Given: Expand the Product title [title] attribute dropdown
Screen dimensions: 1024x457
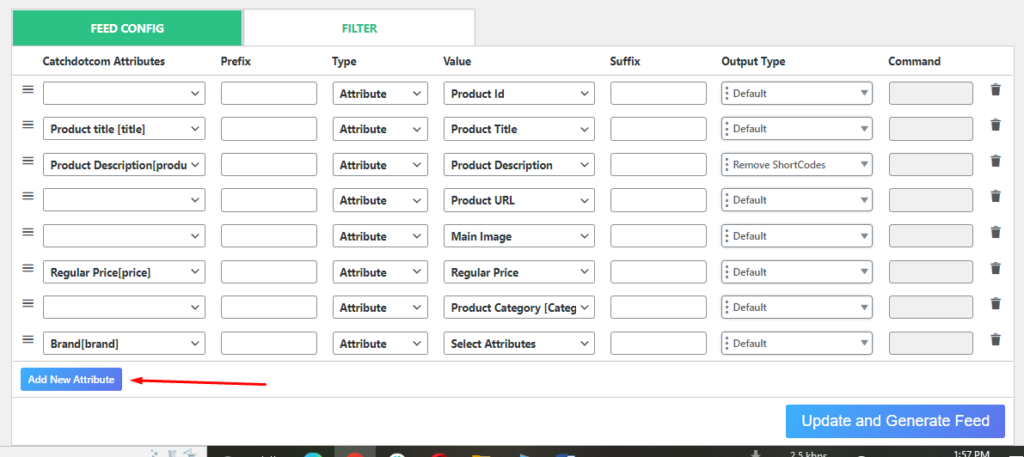Looking at the screenshot, I should pyautogui.click(x=124, y=129).
